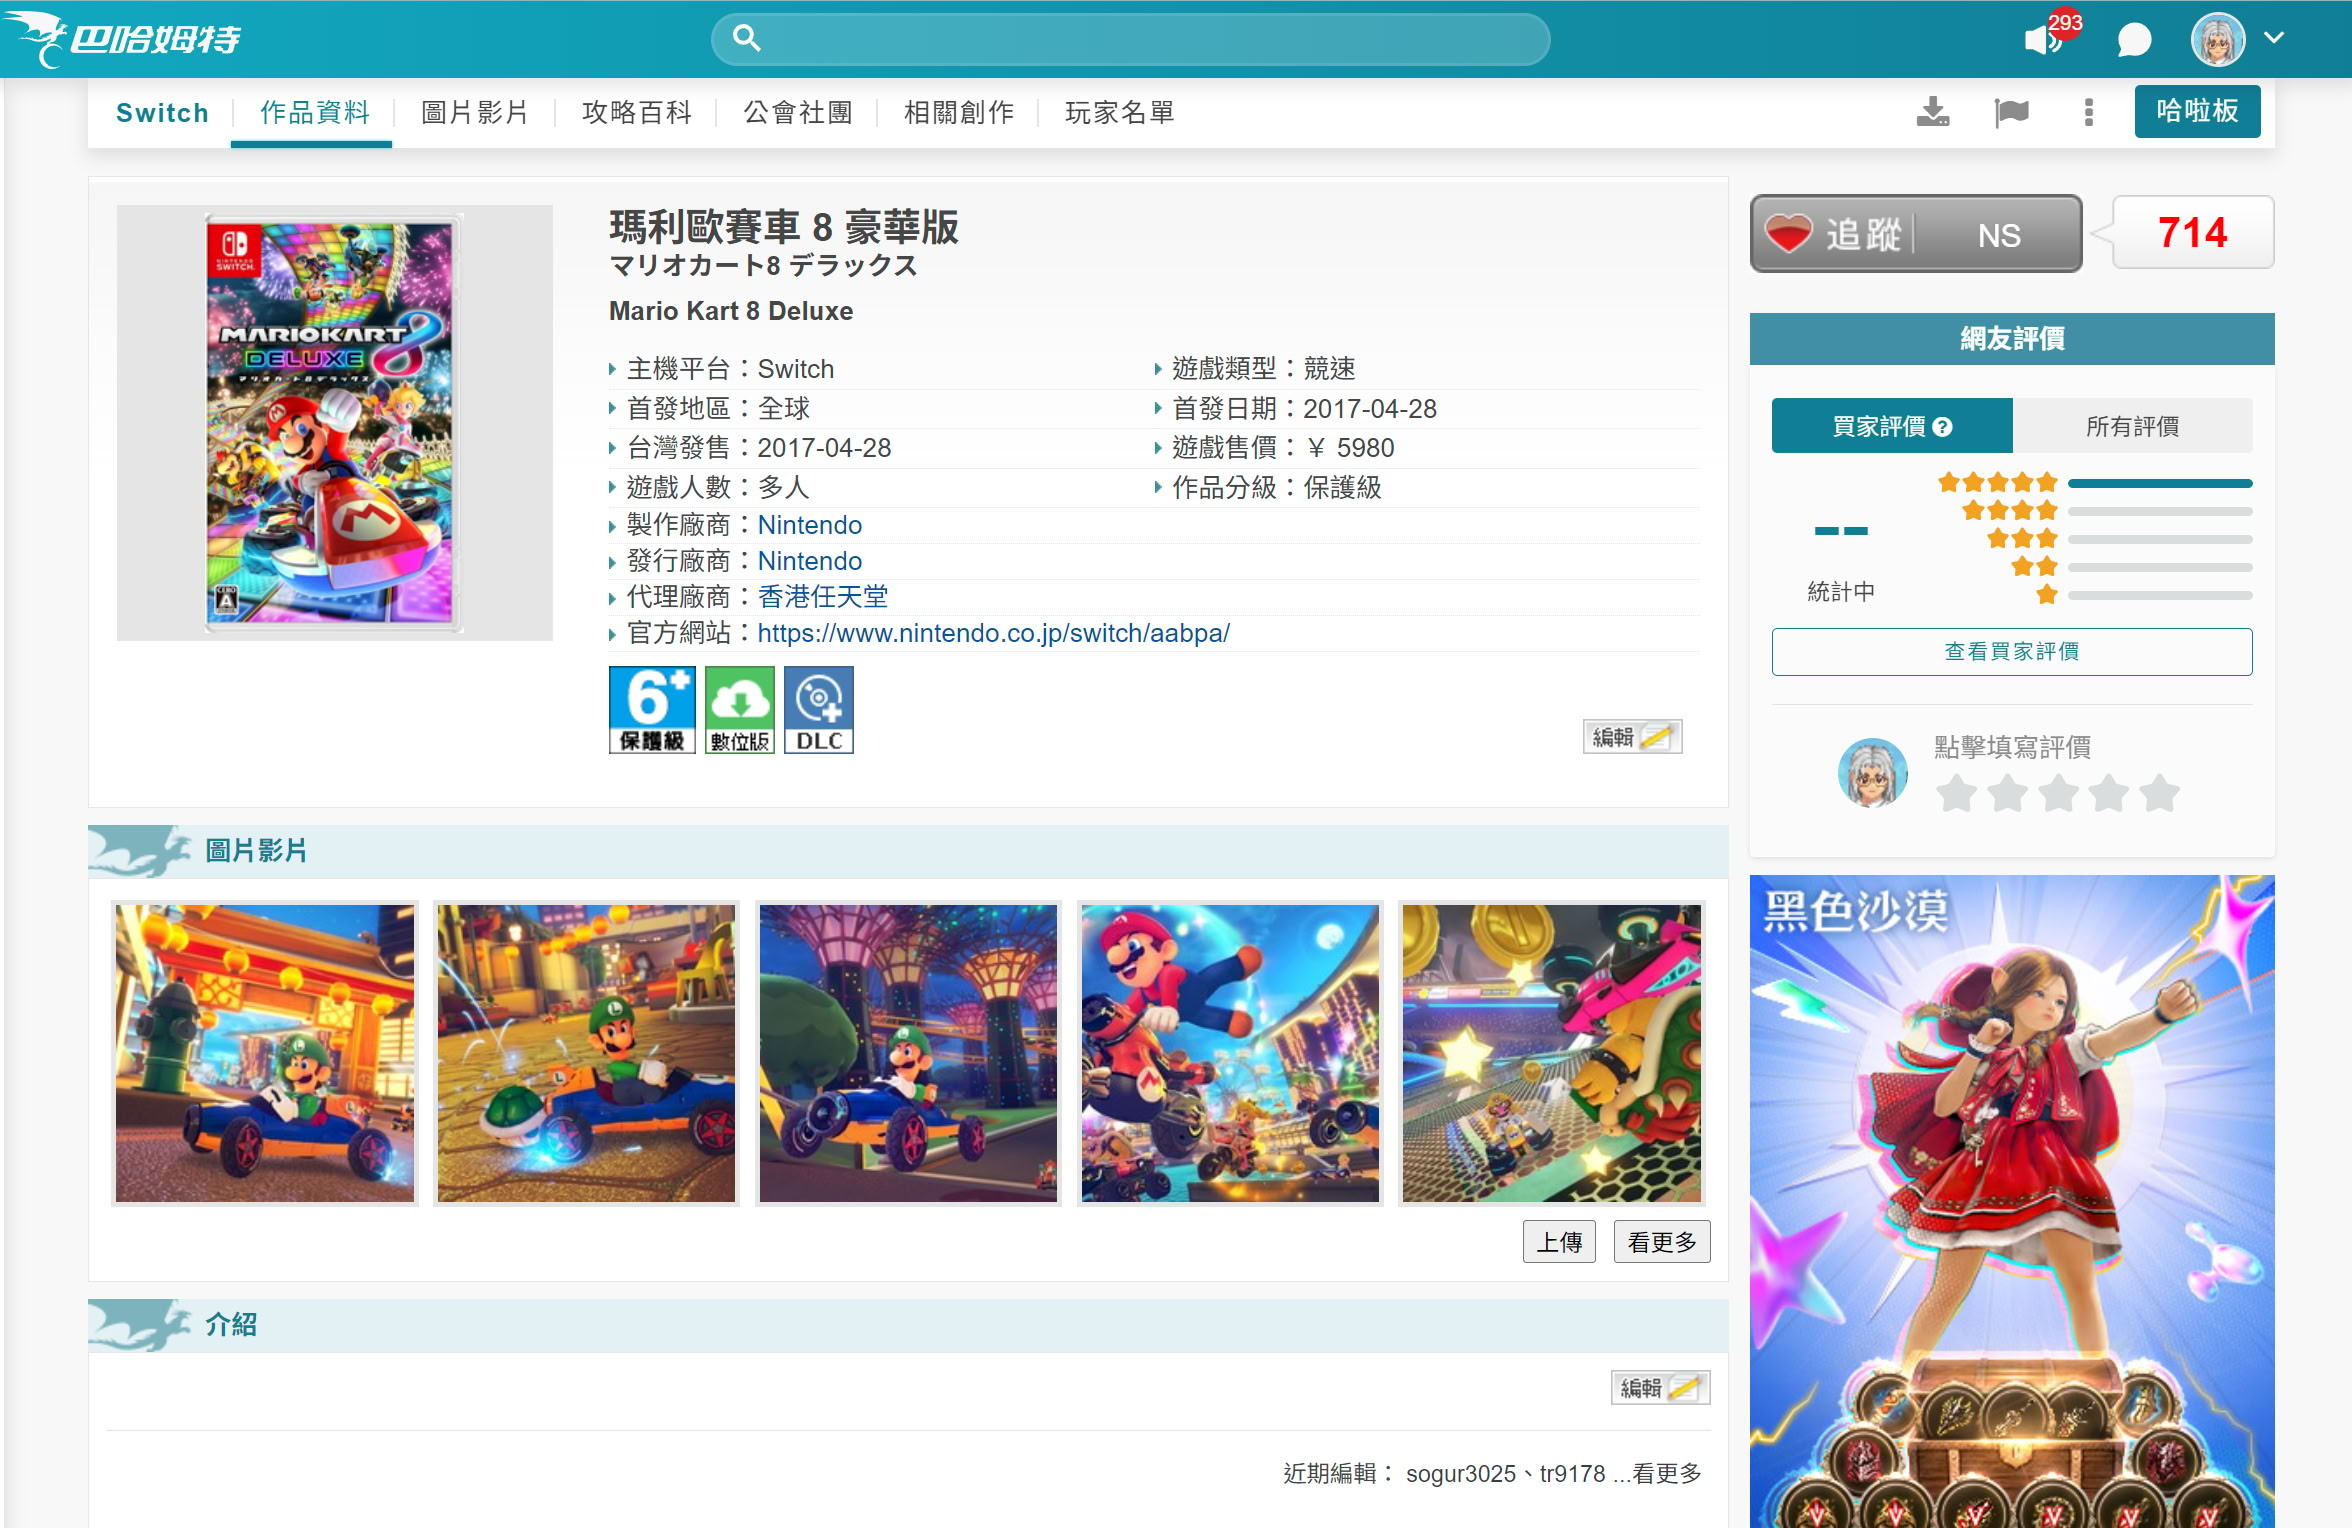This screenshot has height=1528, width=2352.
Task: Open the Switch platform tab
Action: [x=162, y=113]
